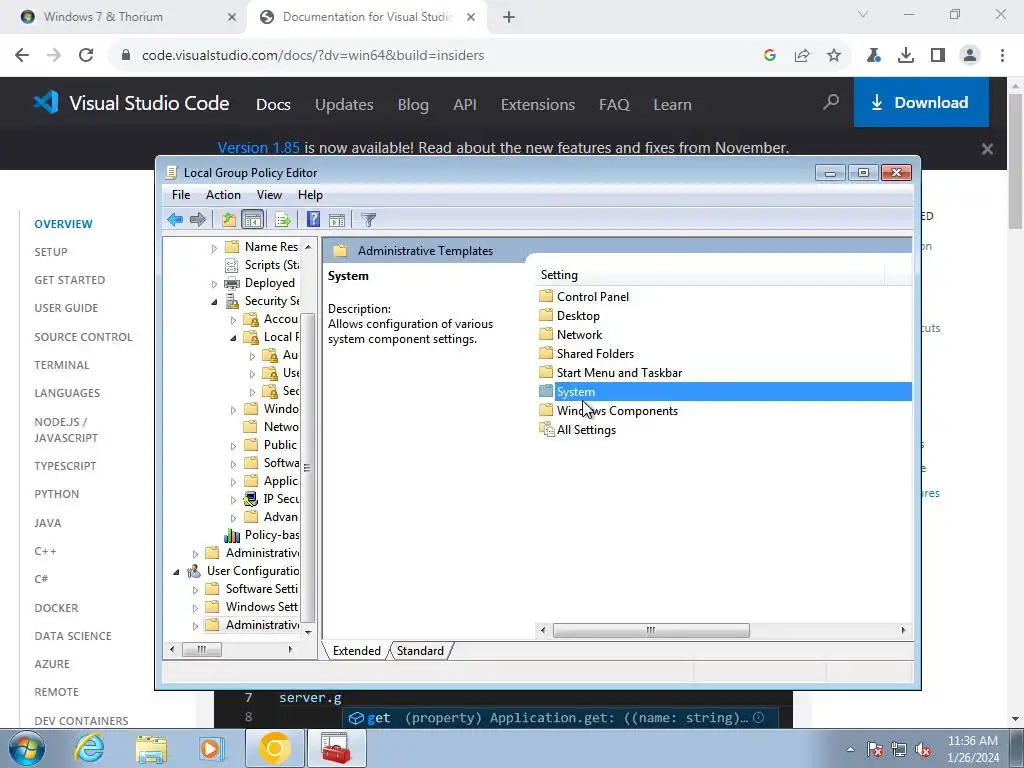The width and height of the screenshot is (1024, 768).
Task: Open the browser downloads icon
Action: click(906, 56)
